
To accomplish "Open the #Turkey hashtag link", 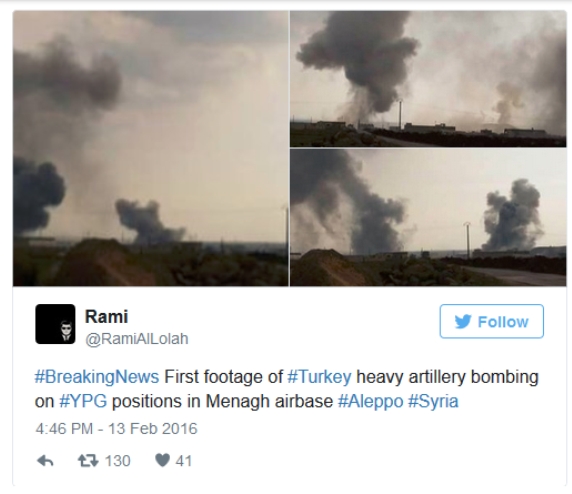I will [x=319, y=377].
